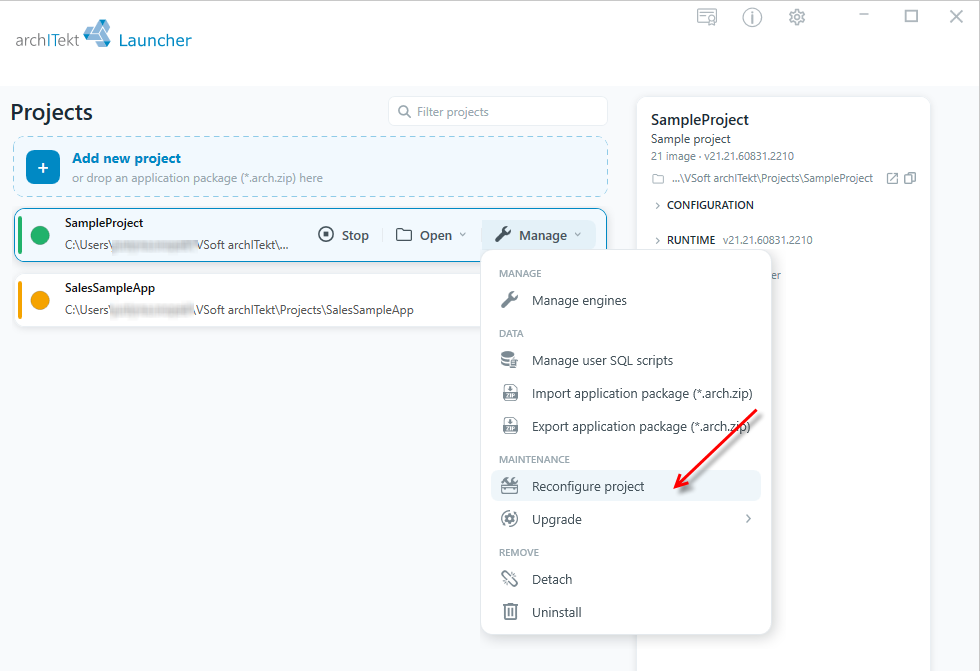Click the magnifier icon in the filter box

click(x=404, y=112)
